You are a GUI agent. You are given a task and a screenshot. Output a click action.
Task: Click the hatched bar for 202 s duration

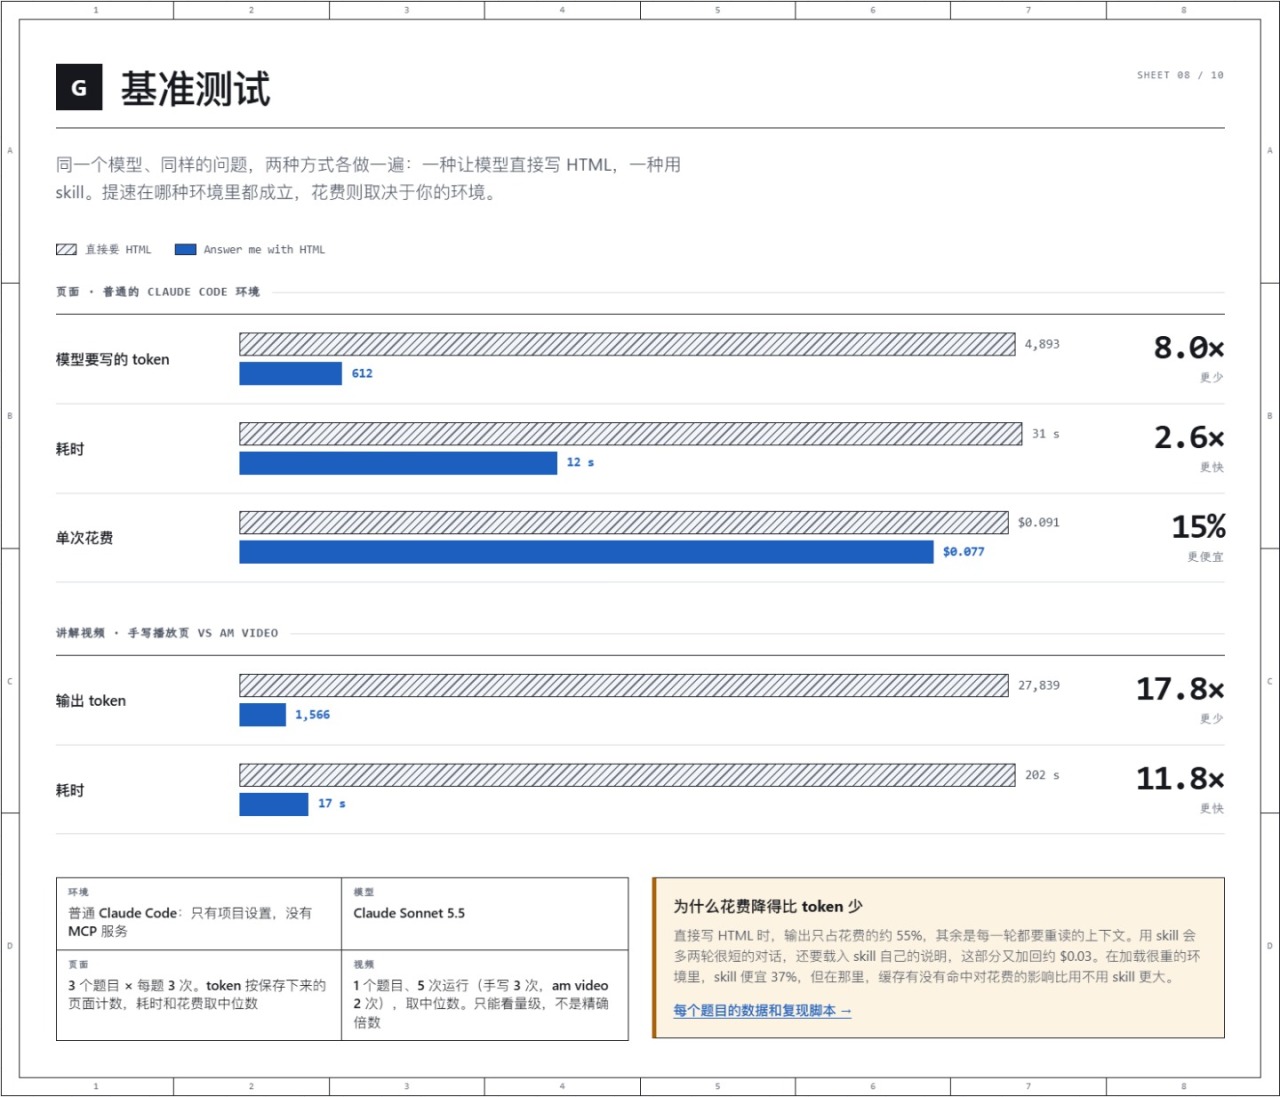click(627, 775)
